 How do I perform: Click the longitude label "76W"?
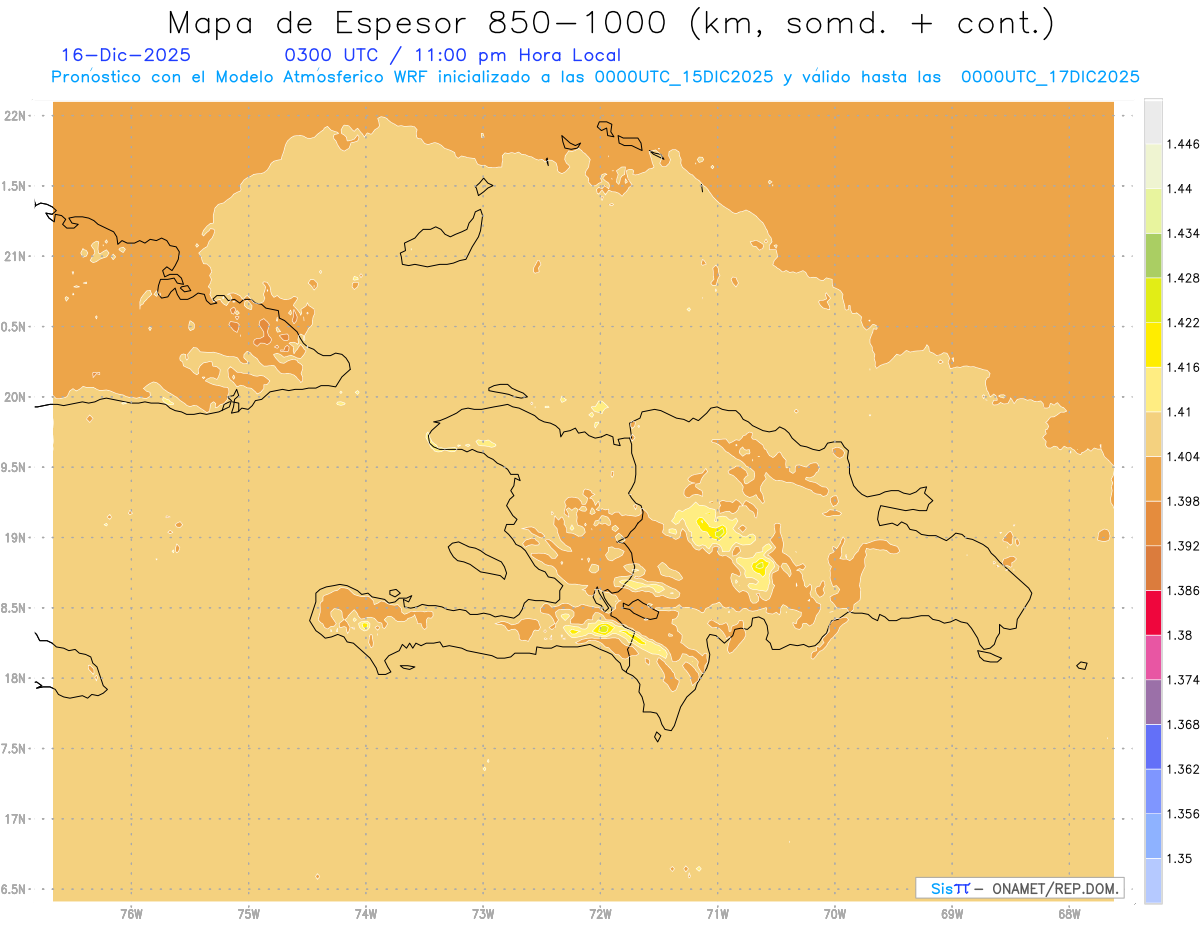131,914
